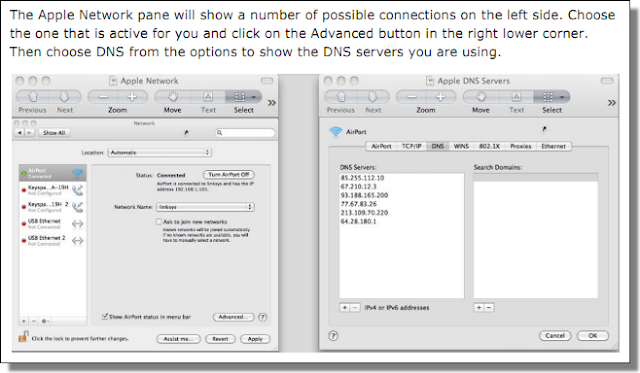Click Previous arrow in Apple DNS Servers window
This screenshot has height=373, width=640.
(341, 97)
